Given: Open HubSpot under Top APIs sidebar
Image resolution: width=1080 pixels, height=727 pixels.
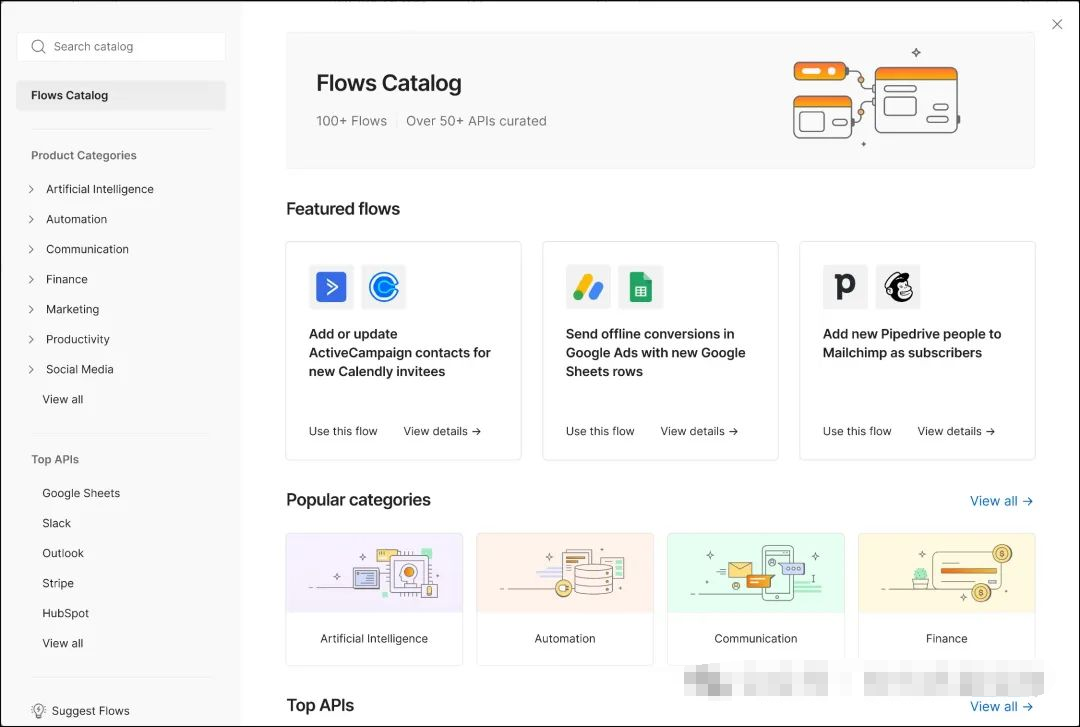Looking at the screenshot, I should [x=65, y=613].
